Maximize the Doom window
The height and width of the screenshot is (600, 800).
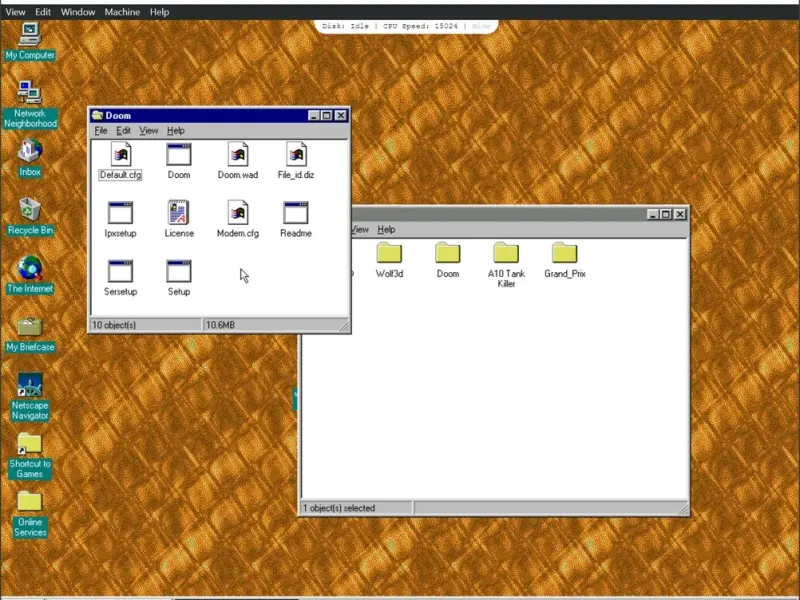click(327, 116)
